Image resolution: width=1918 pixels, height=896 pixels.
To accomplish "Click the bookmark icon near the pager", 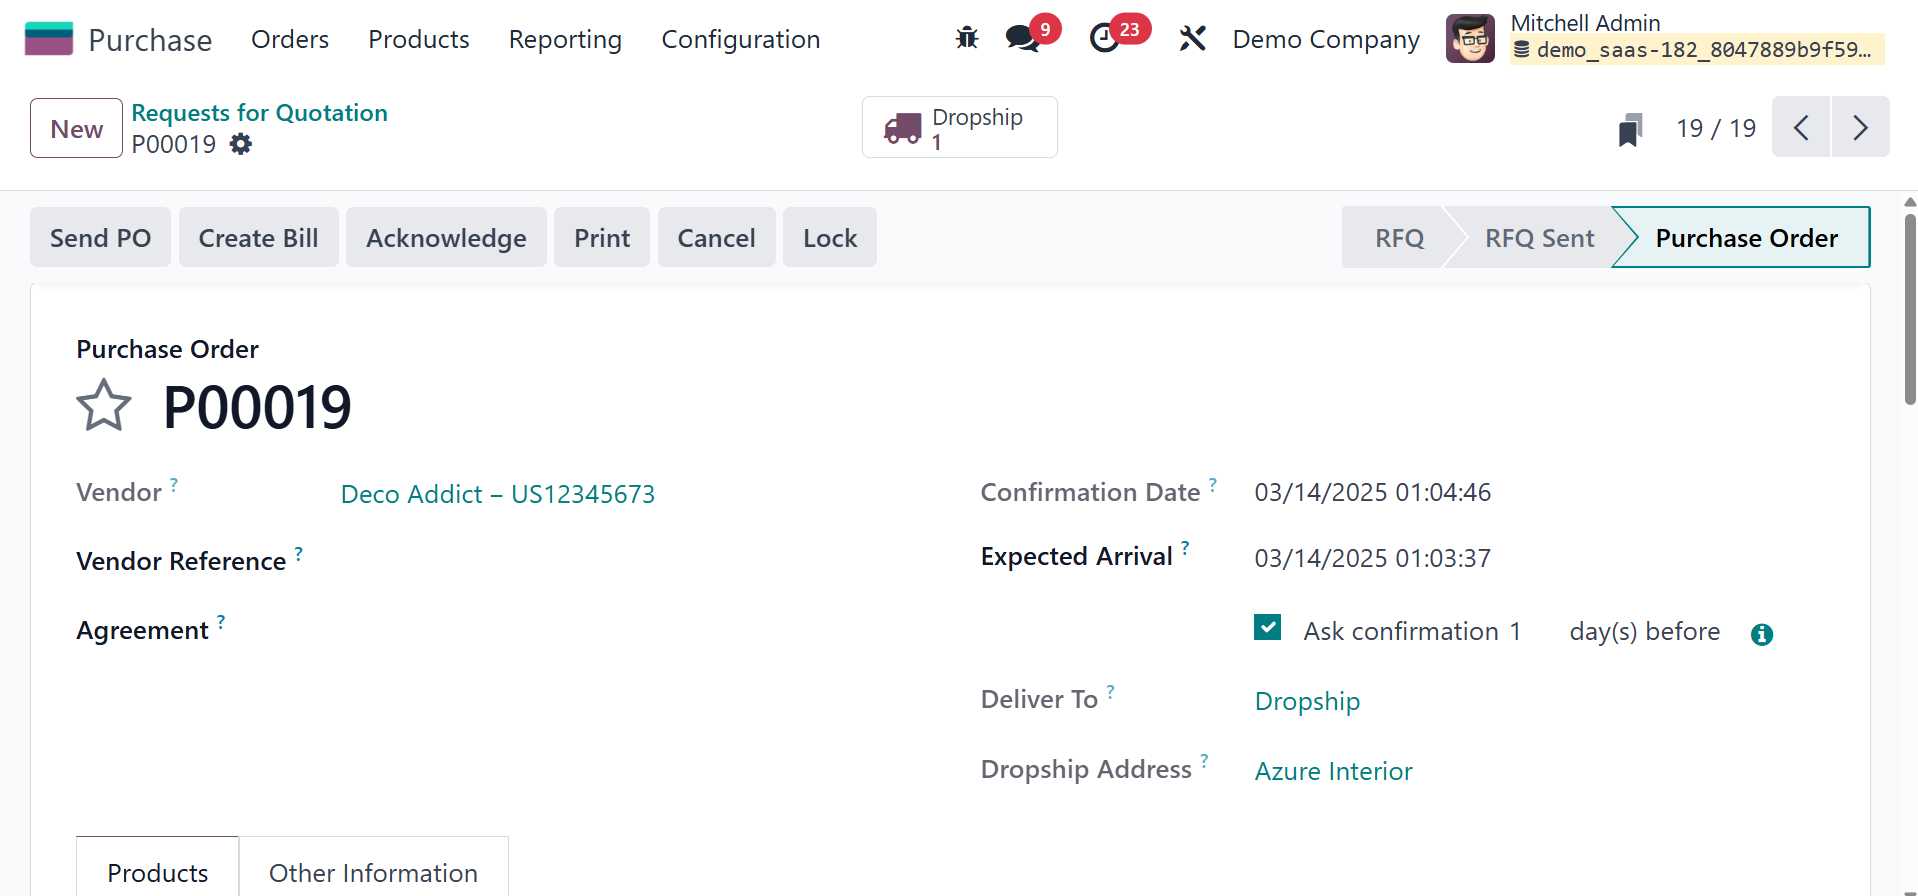I will click(x=1630, y=129).
